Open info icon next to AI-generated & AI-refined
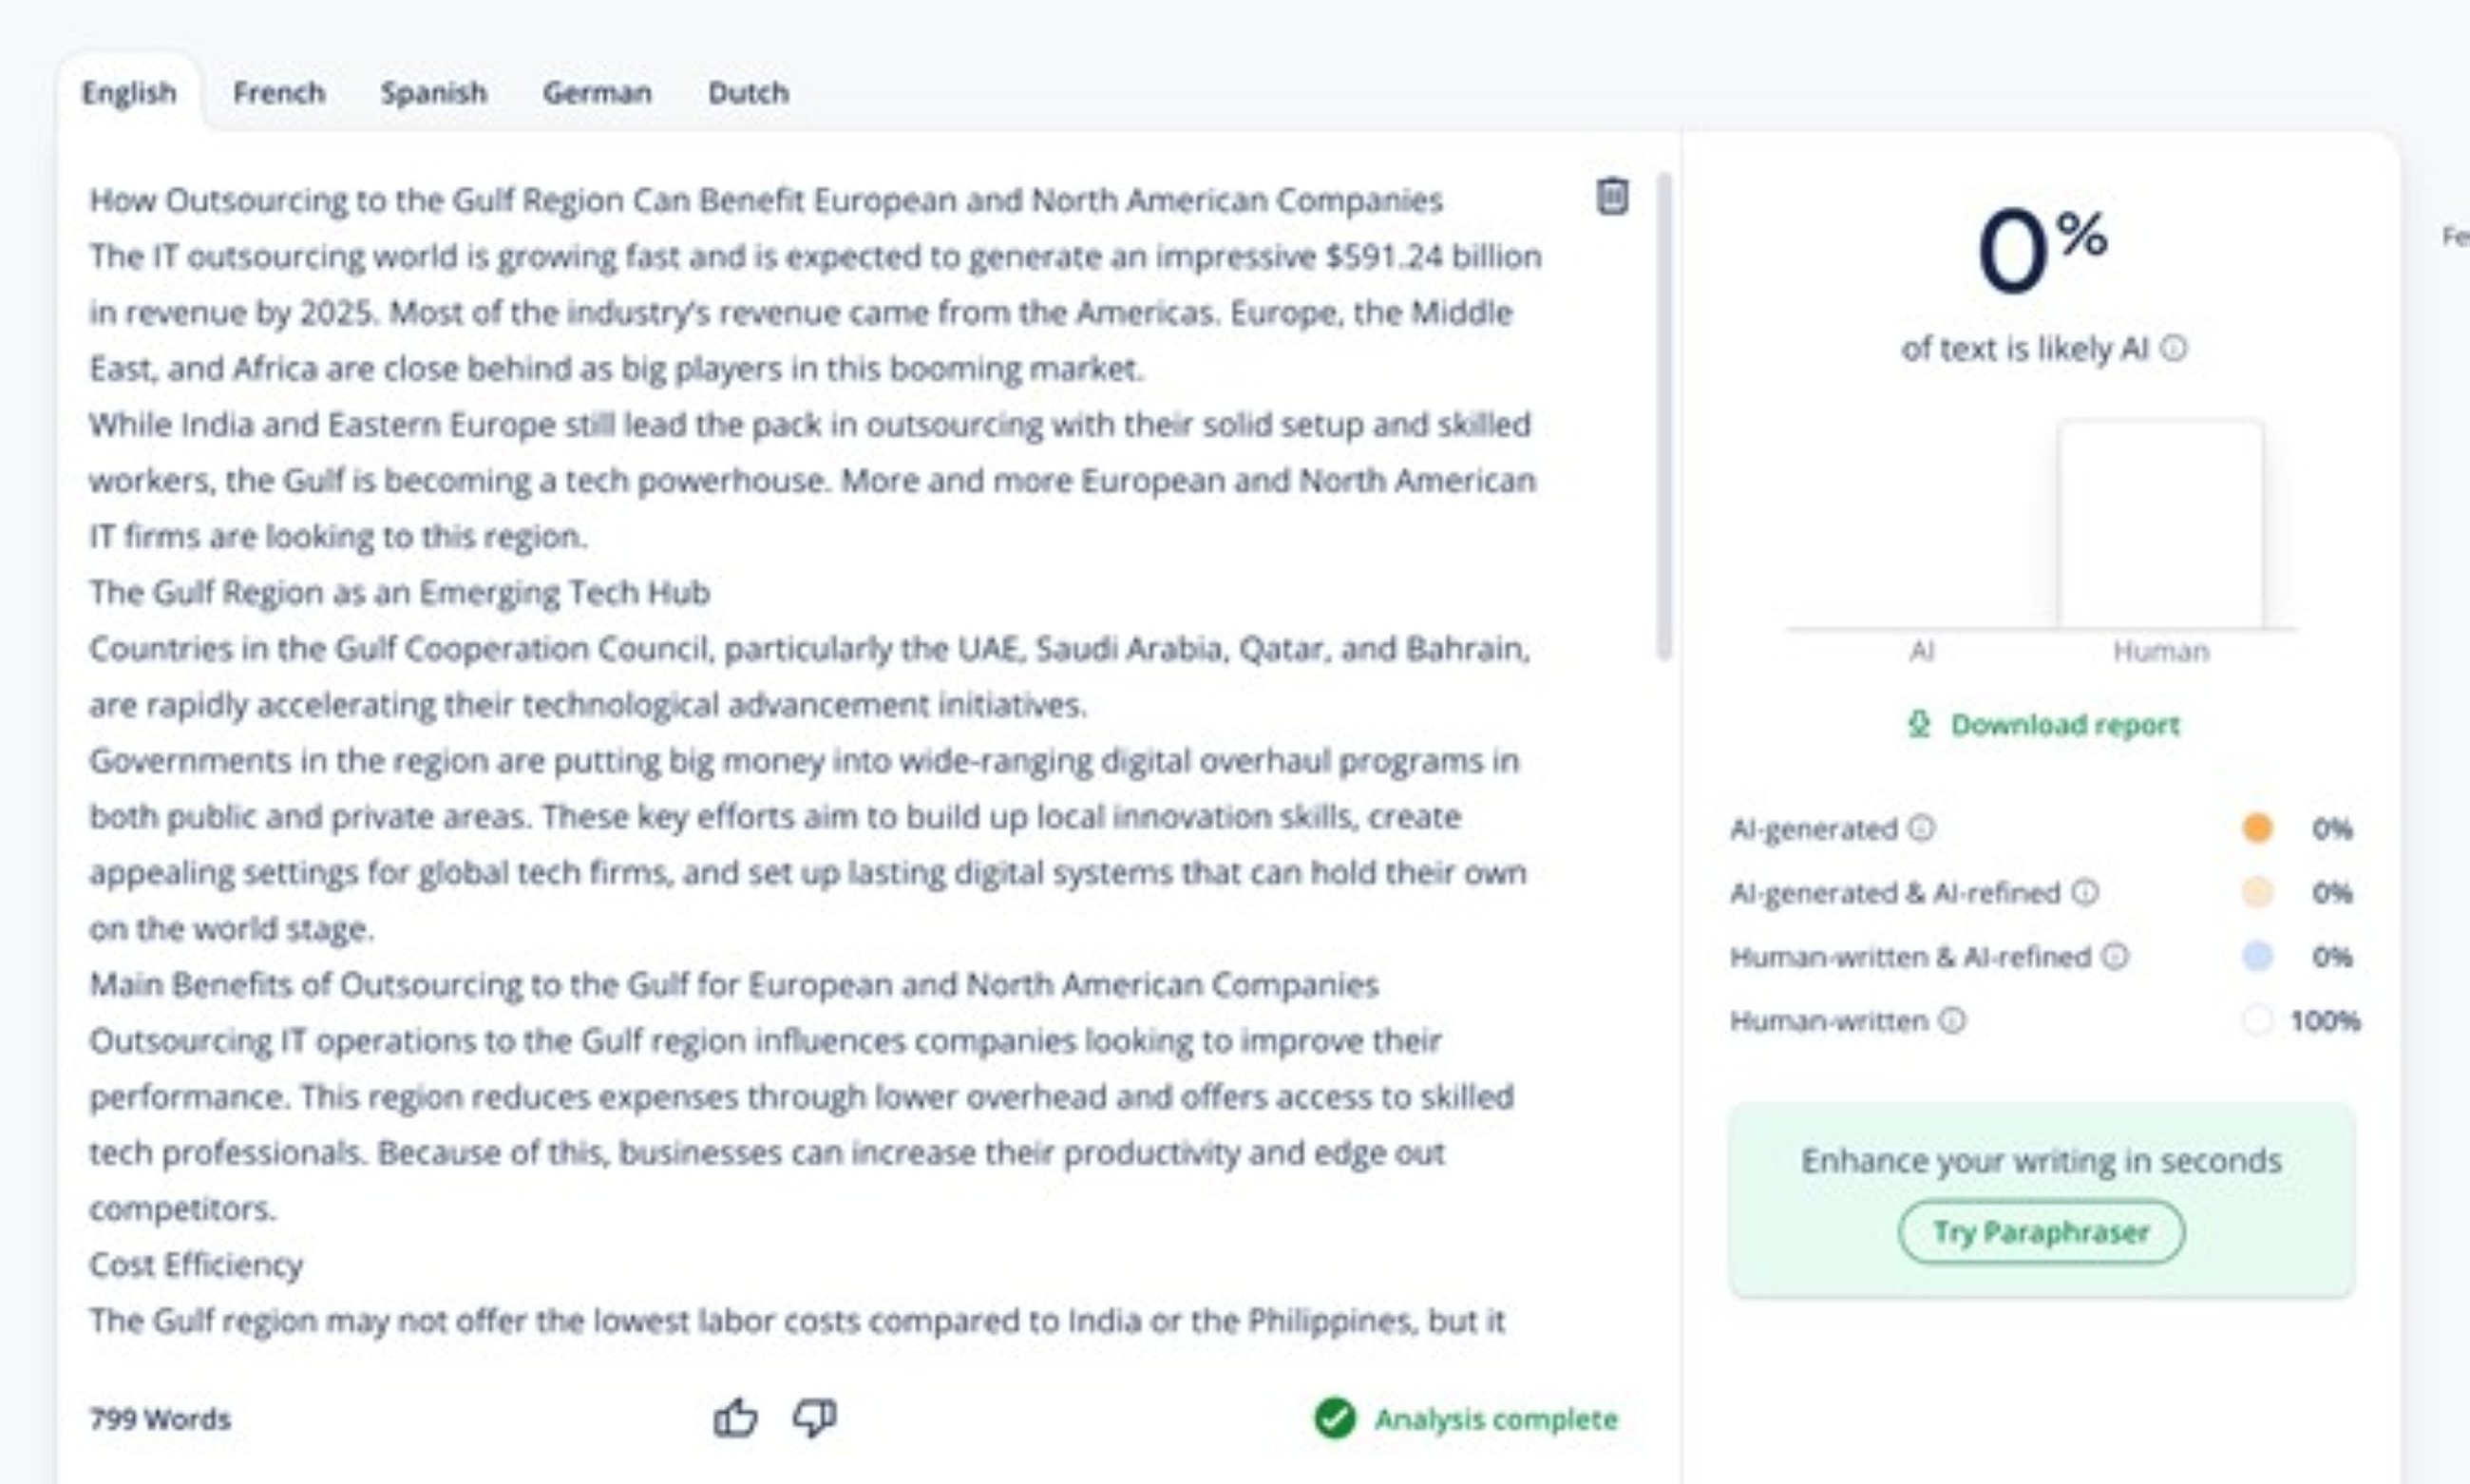The image size is (2470, 1484). coord(2085,892)
